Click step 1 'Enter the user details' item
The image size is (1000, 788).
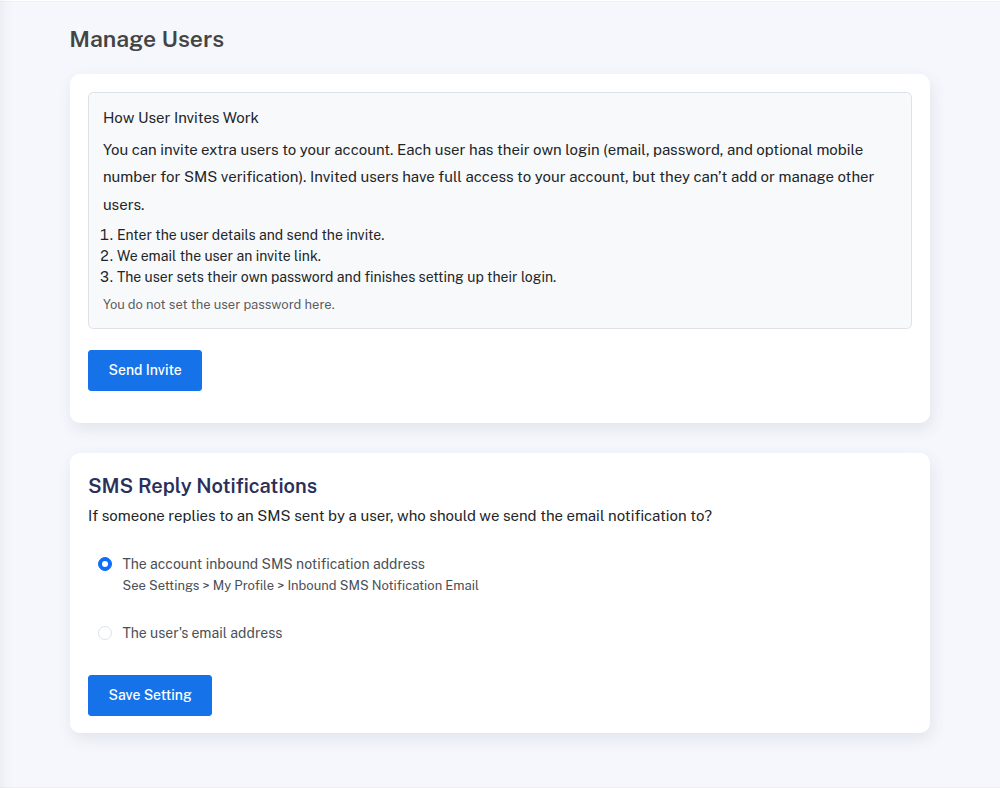click(x=250, y=235)
